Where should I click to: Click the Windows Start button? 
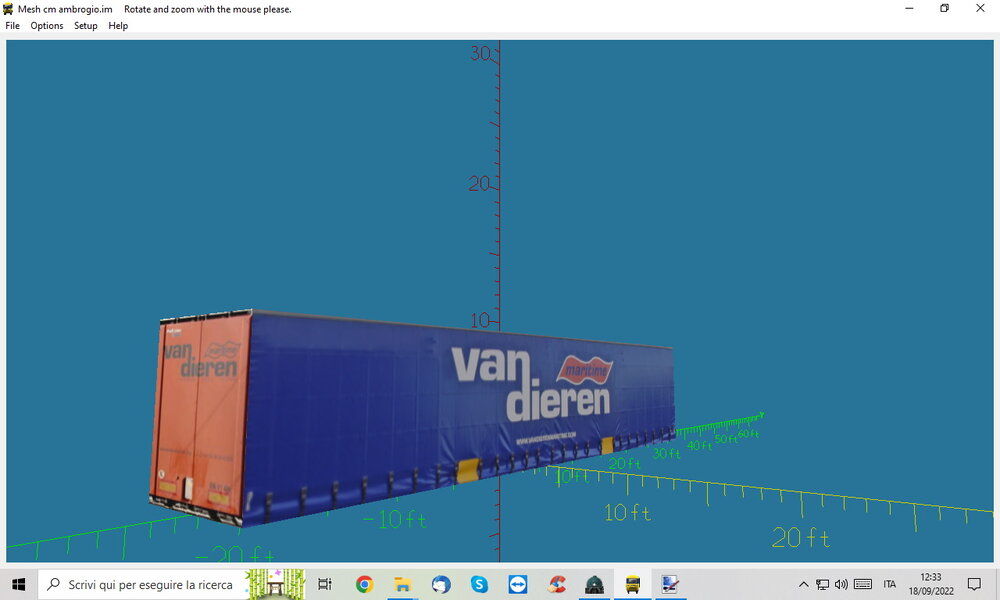[18, 584]
